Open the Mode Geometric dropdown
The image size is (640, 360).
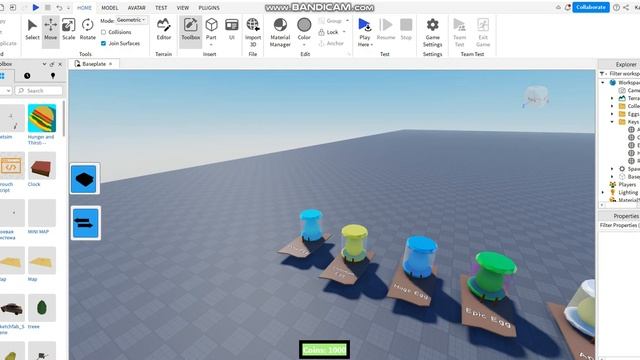point(131,20)
